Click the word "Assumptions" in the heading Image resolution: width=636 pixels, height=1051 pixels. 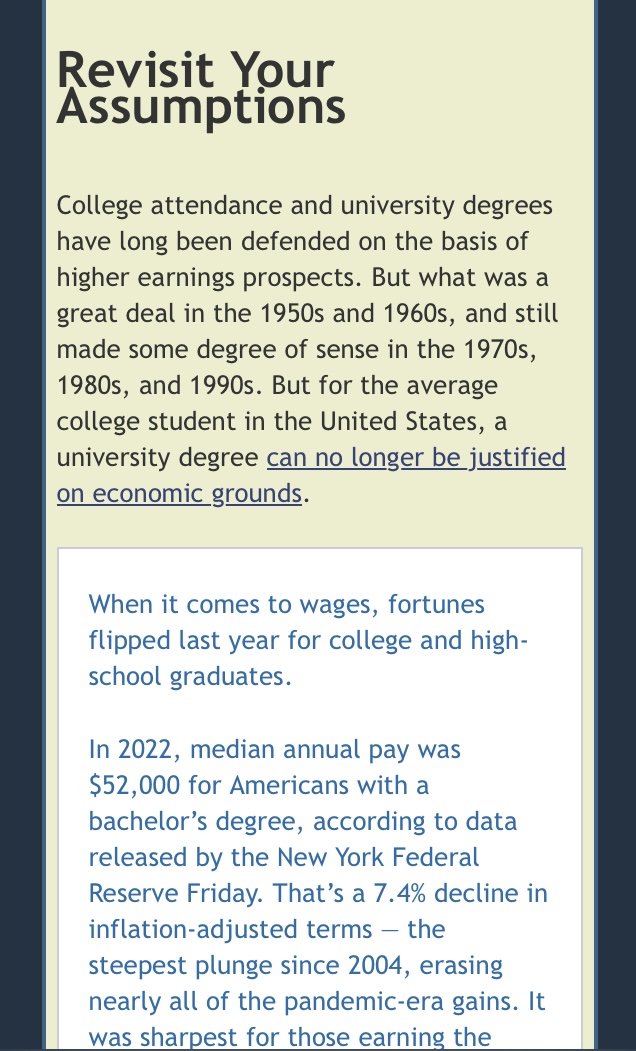[x=201, y=107]
